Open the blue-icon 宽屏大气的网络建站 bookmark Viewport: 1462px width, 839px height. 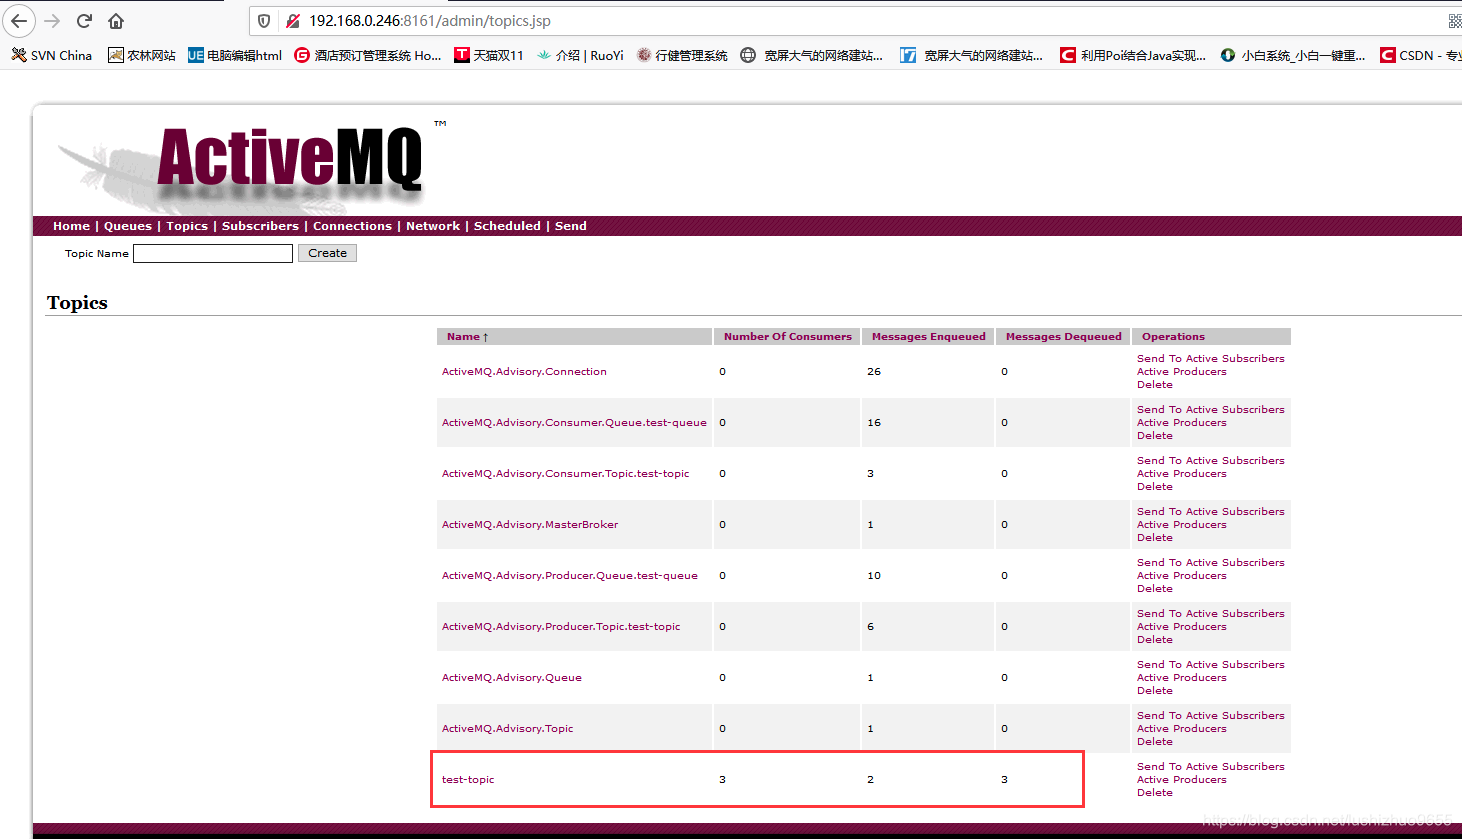(971, 55)
